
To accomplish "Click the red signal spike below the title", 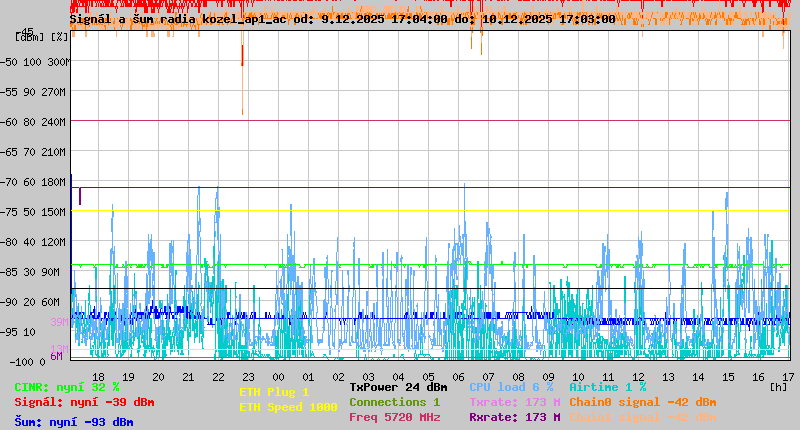I will pyautogui.click(x=242, y=55).
